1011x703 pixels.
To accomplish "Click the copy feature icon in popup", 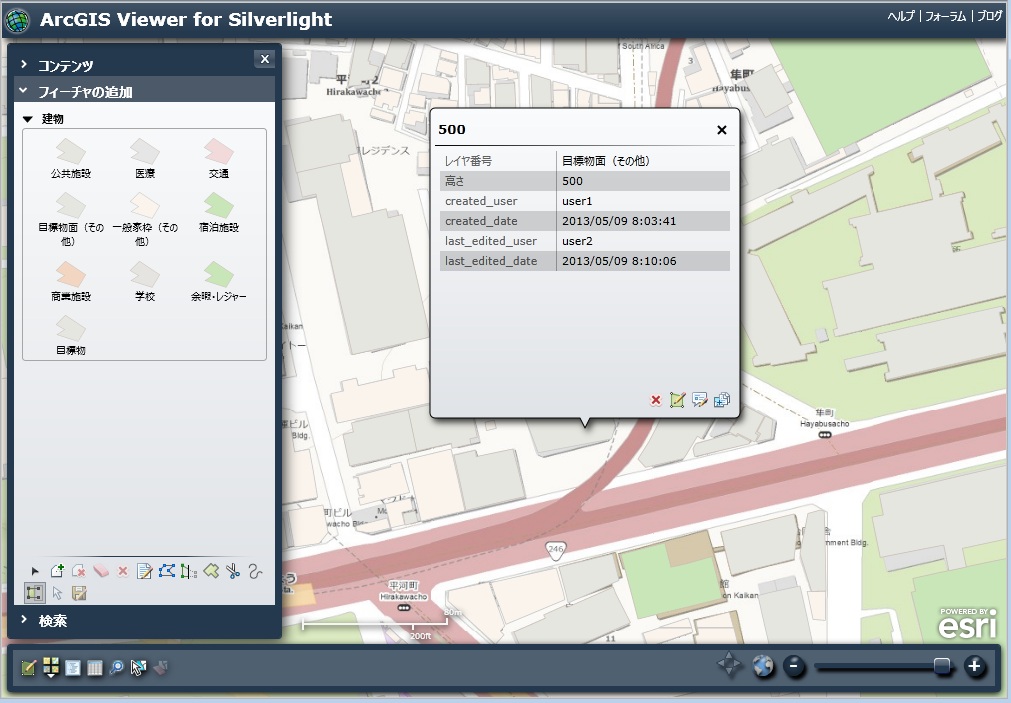I will (722, 400).
